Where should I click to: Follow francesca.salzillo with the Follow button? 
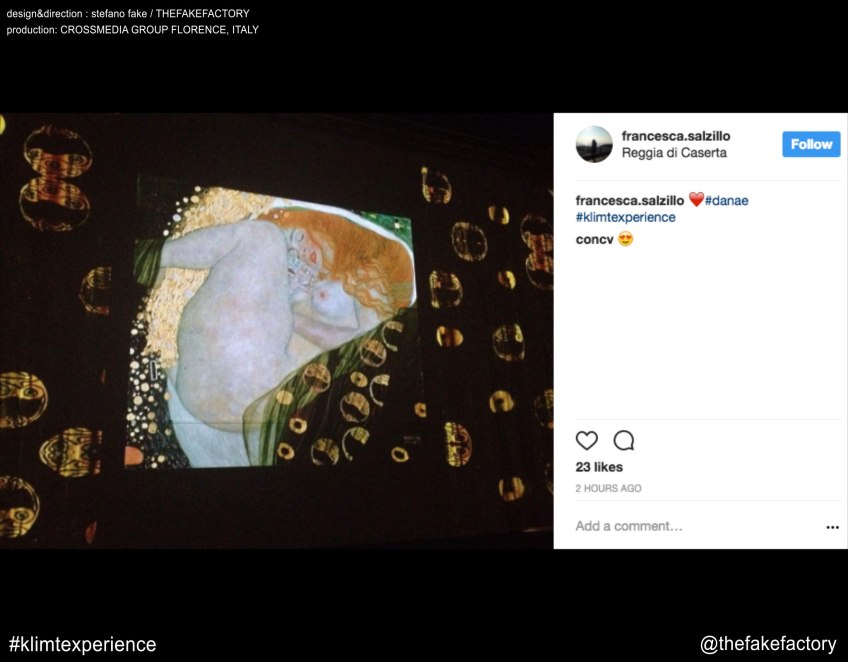coord(811,144)
